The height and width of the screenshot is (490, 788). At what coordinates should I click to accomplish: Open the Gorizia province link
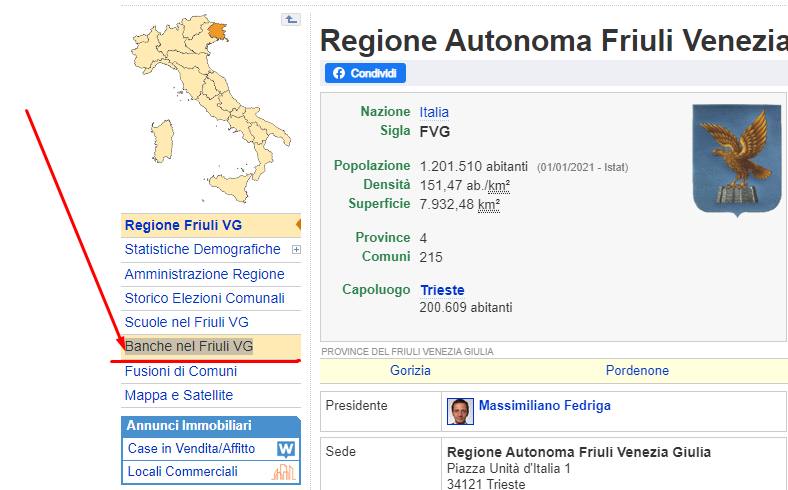click(x=410, y=370)
